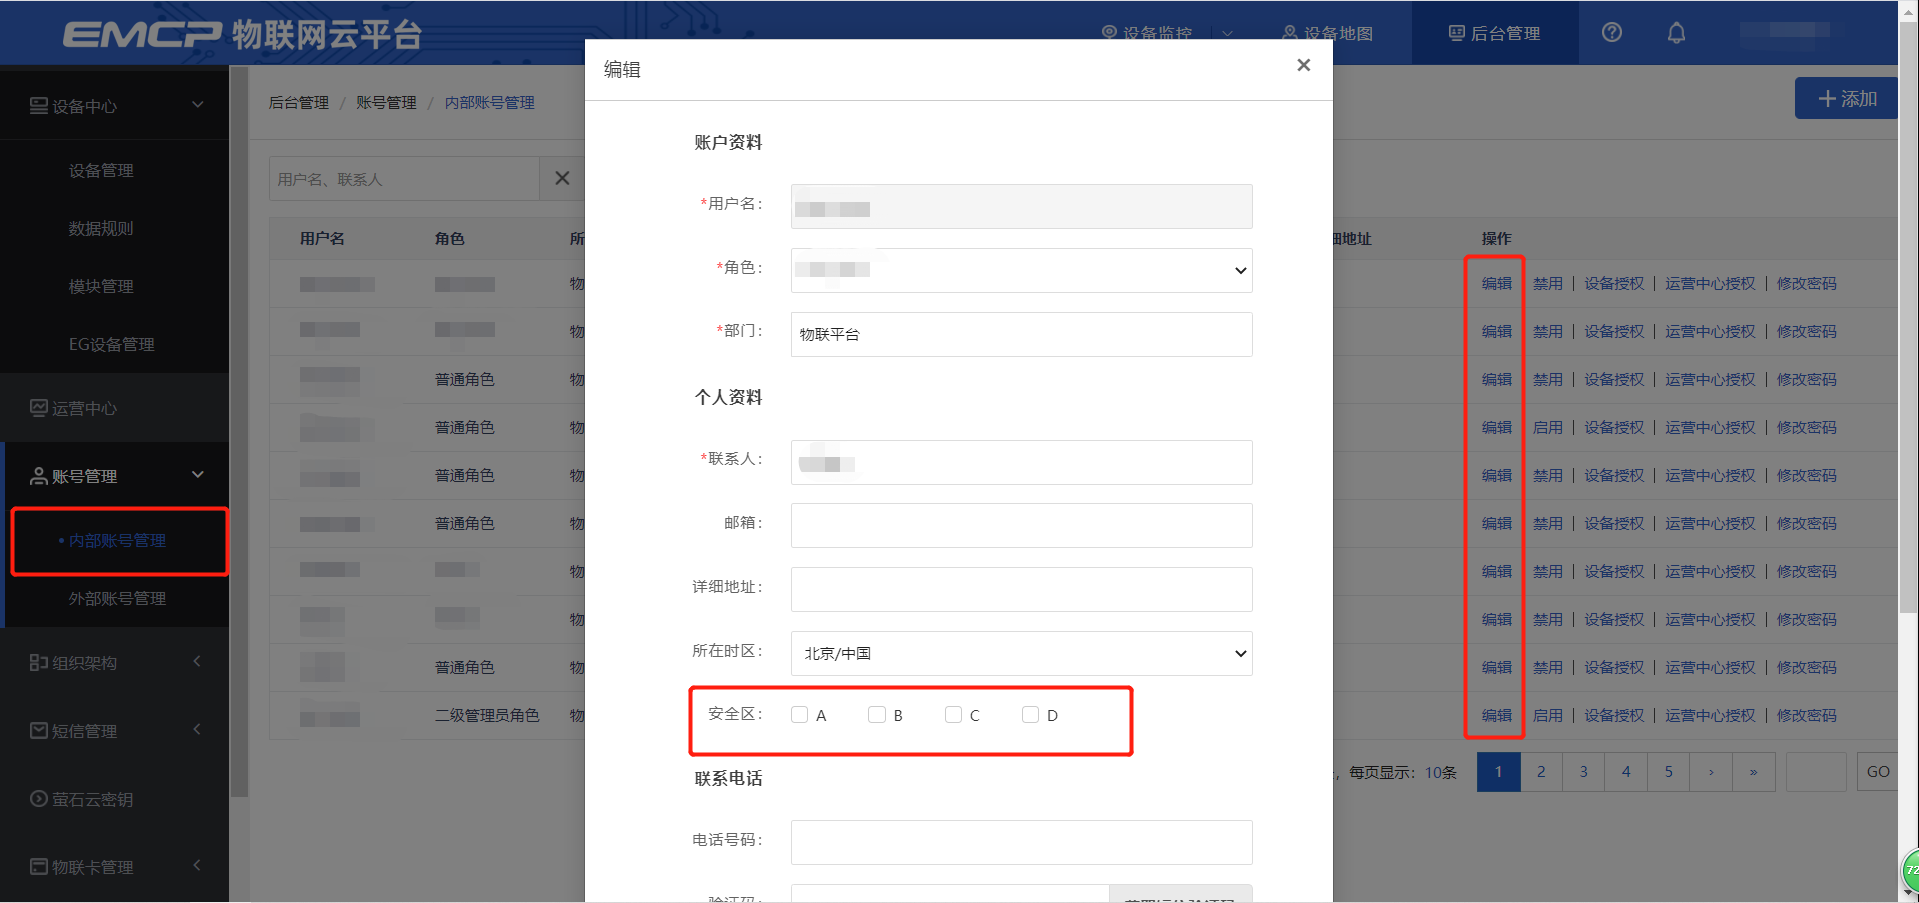
Task: Click the 组织架构 sidebar icon
Action: (x=38, y=662)
